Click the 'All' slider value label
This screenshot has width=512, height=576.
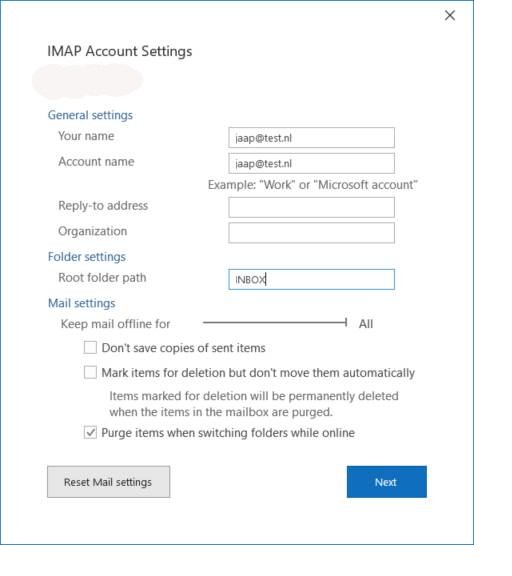click(x=366, y=324)
